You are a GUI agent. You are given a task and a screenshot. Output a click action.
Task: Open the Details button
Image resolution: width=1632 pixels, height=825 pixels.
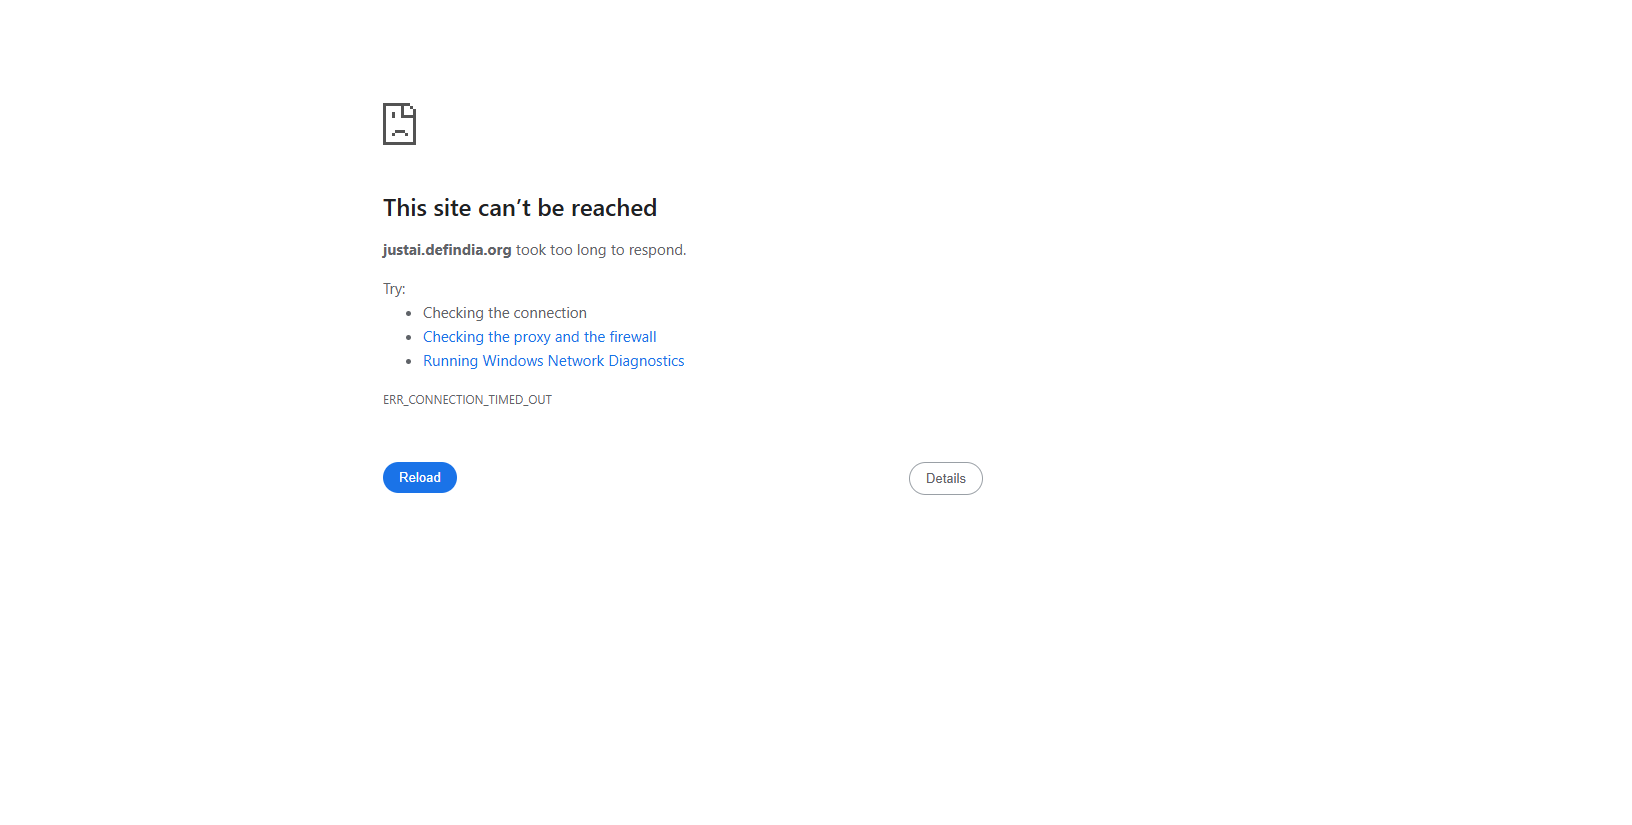(x=946, y=479)
